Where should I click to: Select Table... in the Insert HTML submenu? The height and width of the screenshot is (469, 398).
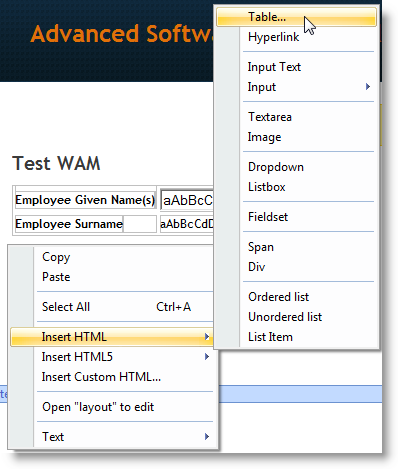coord(296,17)
